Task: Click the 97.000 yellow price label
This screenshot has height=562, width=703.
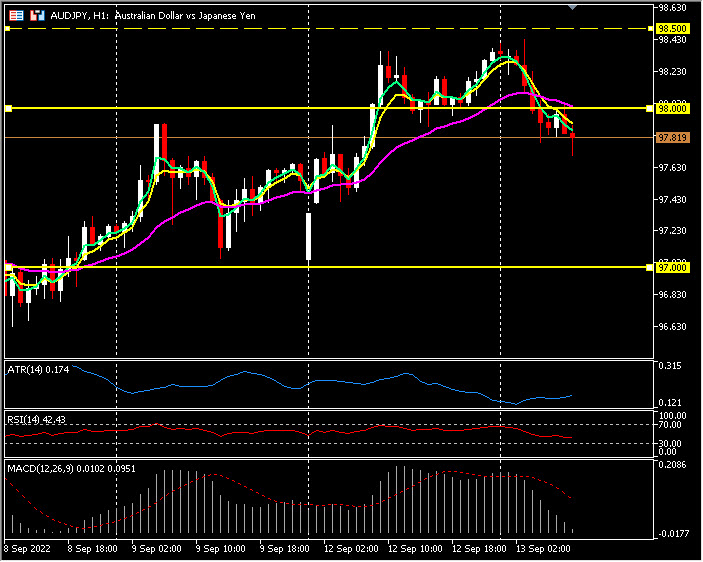Action: pyautogui.click(x=673, y=267)
